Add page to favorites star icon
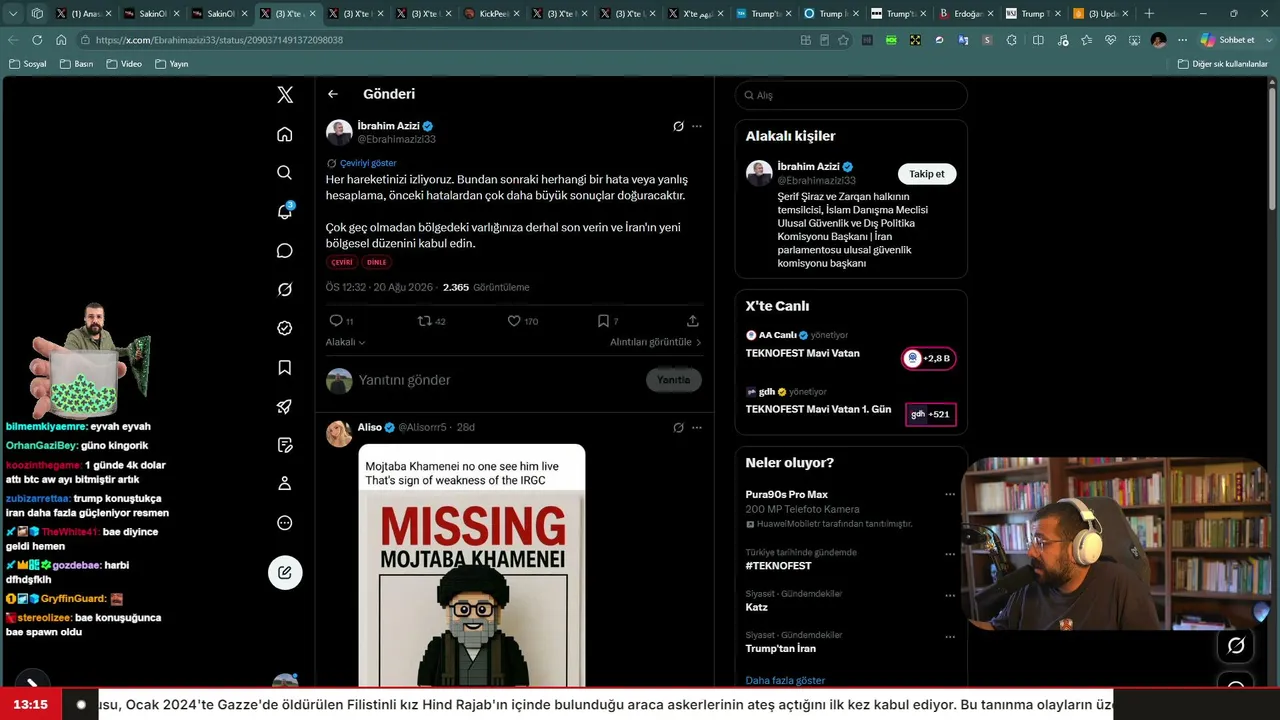This screenshot has height=720, width=1280. [x=844, y=40]
